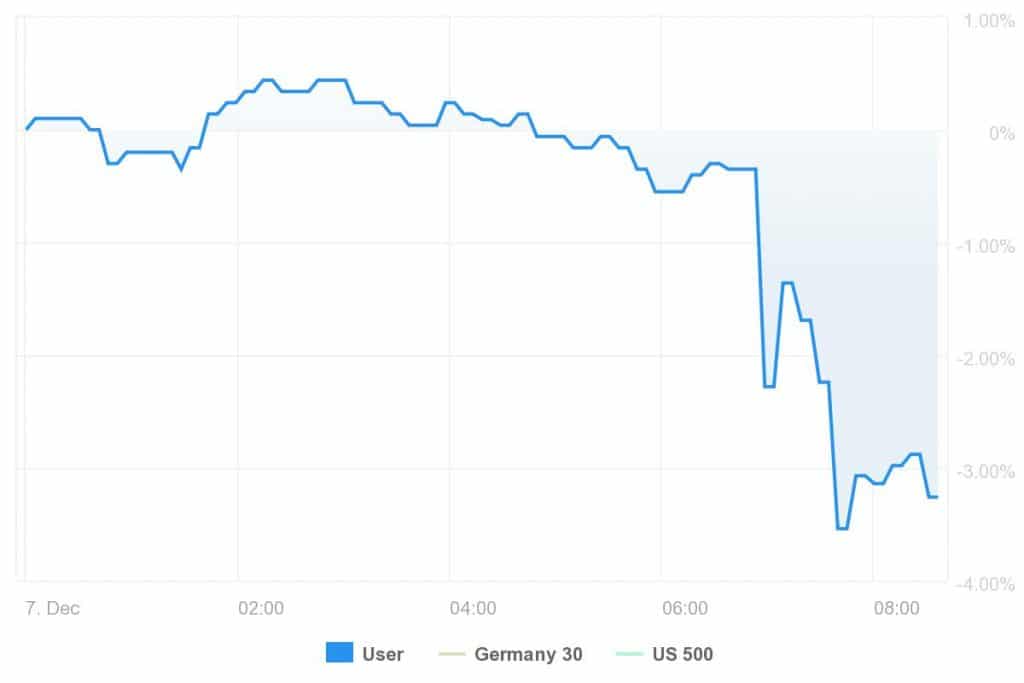Screen dimensions: 1024x683
Task: Select the 02:00 time axis label
Action: pos(262,608)
